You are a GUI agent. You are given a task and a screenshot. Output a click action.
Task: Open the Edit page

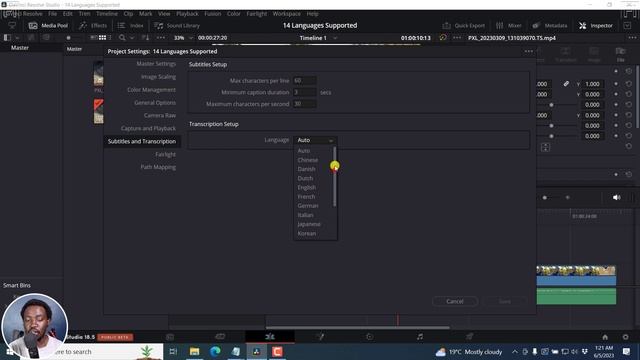[270, 337]
